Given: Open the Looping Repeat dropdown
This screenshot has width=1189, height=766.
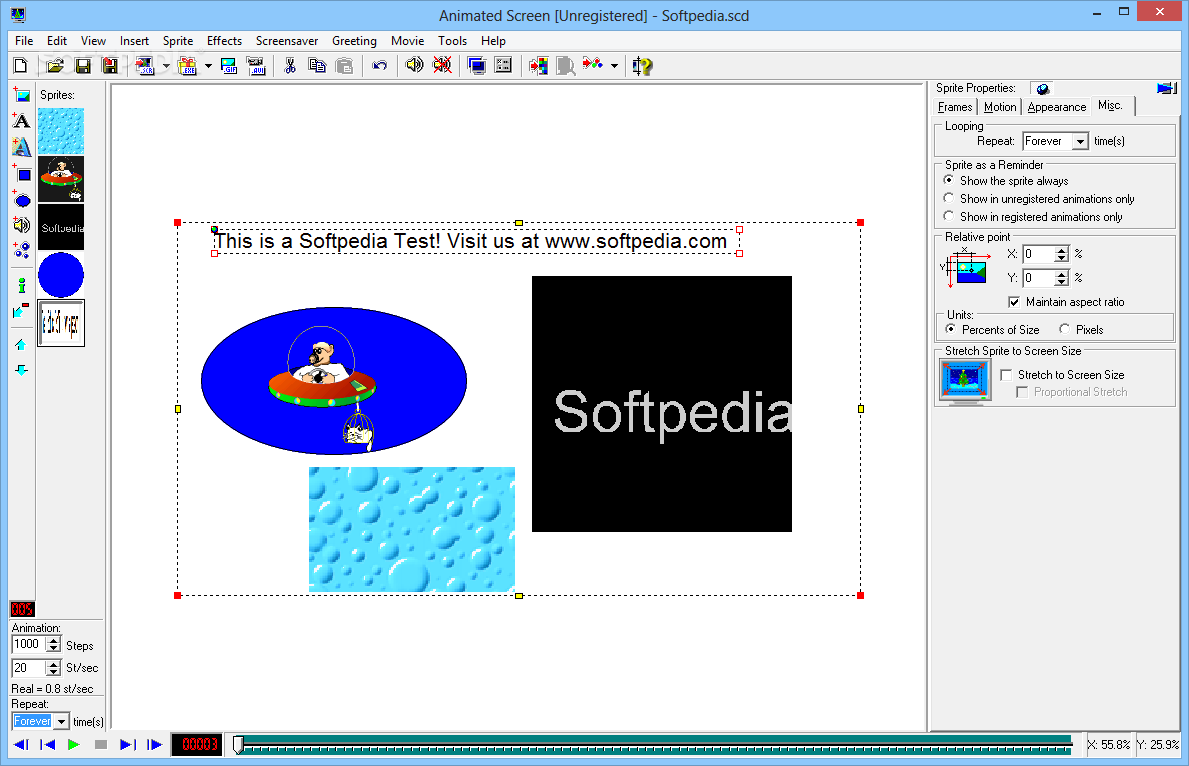Looking at the screenshot, I should (x=1081, y=141).
